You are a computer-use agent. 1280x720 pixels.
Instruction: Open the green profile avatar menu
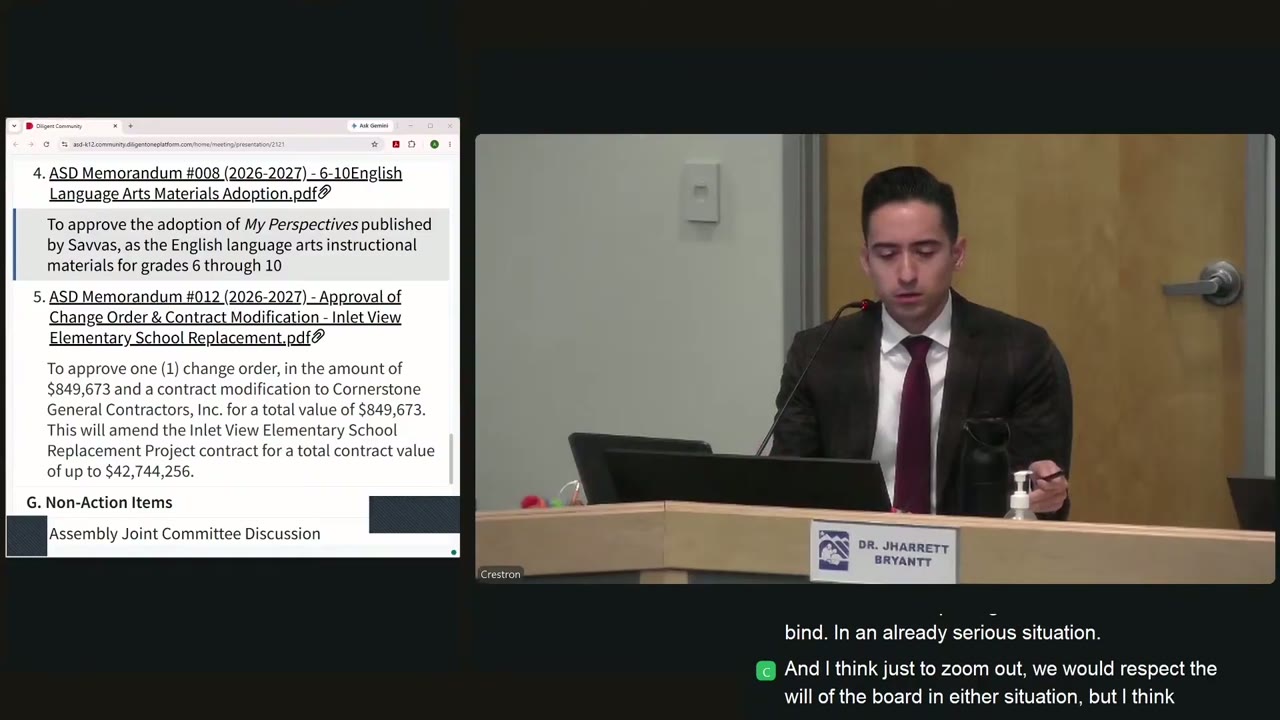click(434, 144)
